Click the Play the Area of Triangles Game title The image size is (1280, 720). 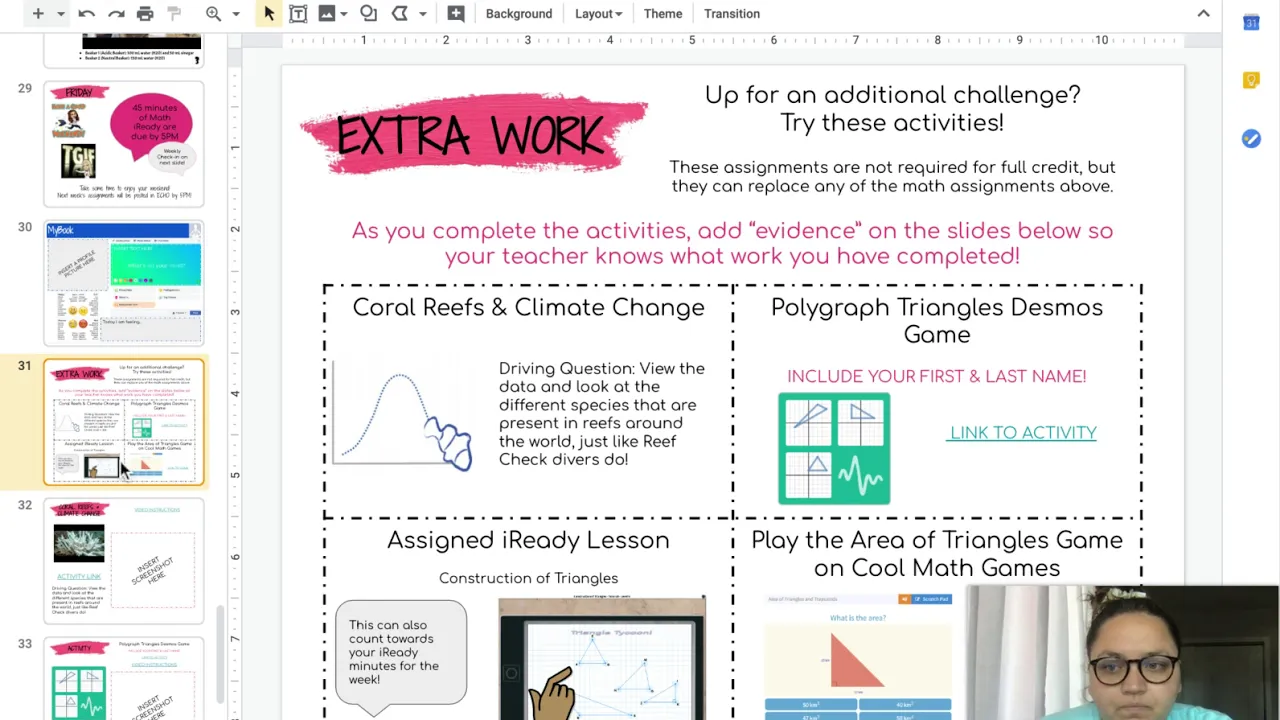pyautogui.click(x=937, y=554)
